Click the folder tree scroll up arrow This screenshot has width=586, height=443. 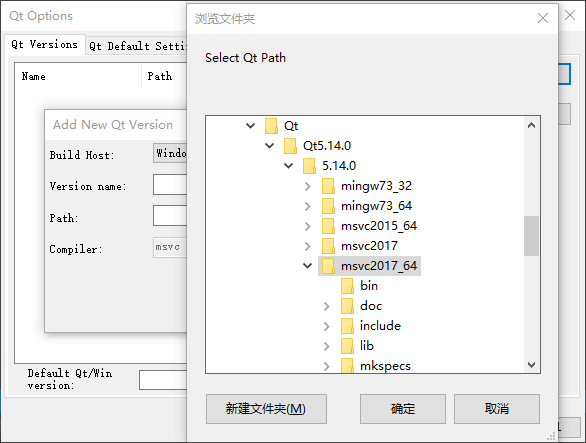(531, 125)
